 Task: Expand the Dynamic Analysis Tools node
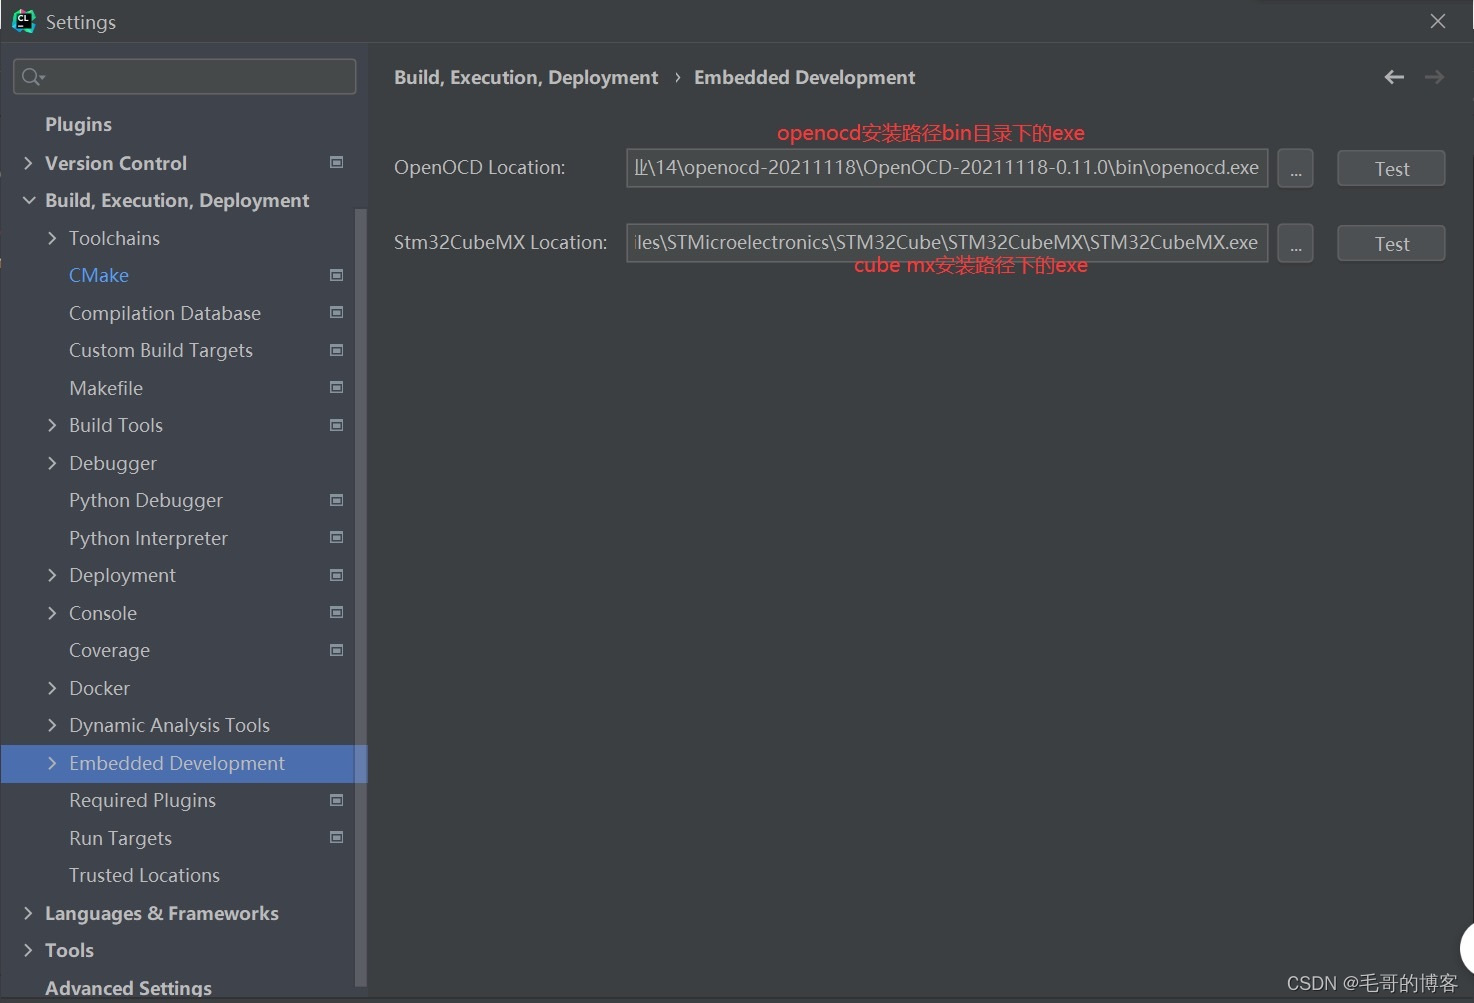(52, 725)
